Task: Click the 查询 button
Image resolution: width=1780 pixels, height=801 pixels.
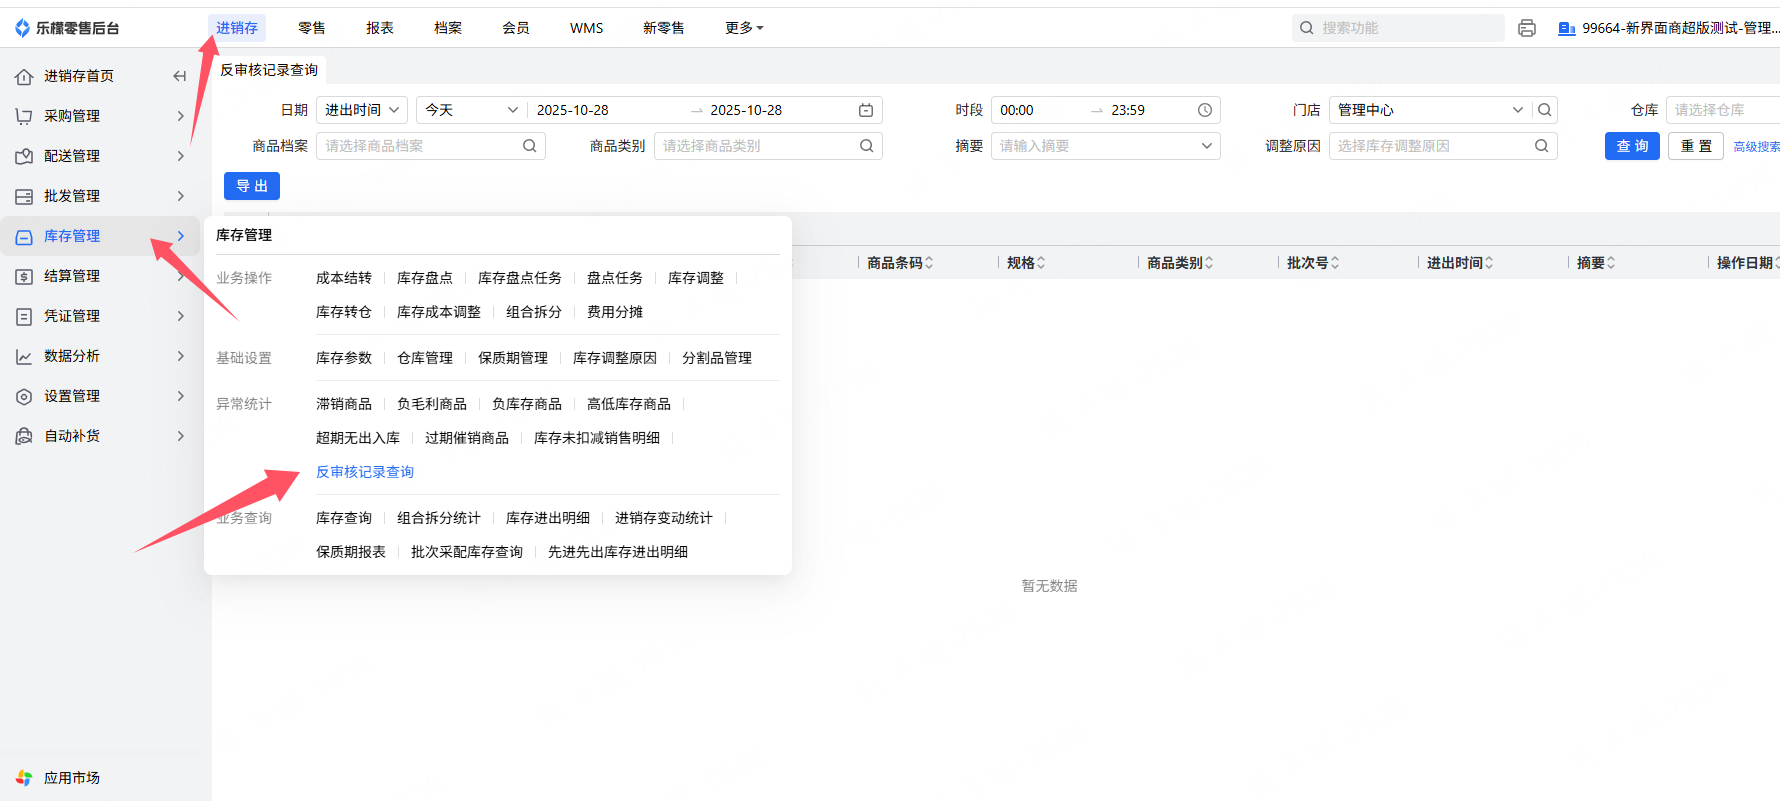Action: [x=1632, y=146]
